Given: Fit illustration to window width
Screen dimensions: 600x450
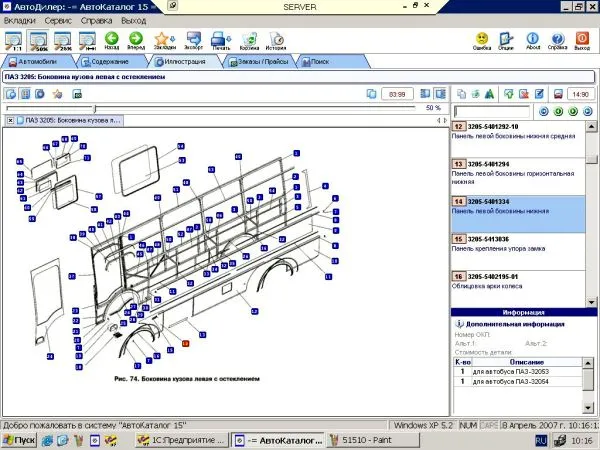Looking at the screenshot, I should pyautogui.click(x=87, y=41).
